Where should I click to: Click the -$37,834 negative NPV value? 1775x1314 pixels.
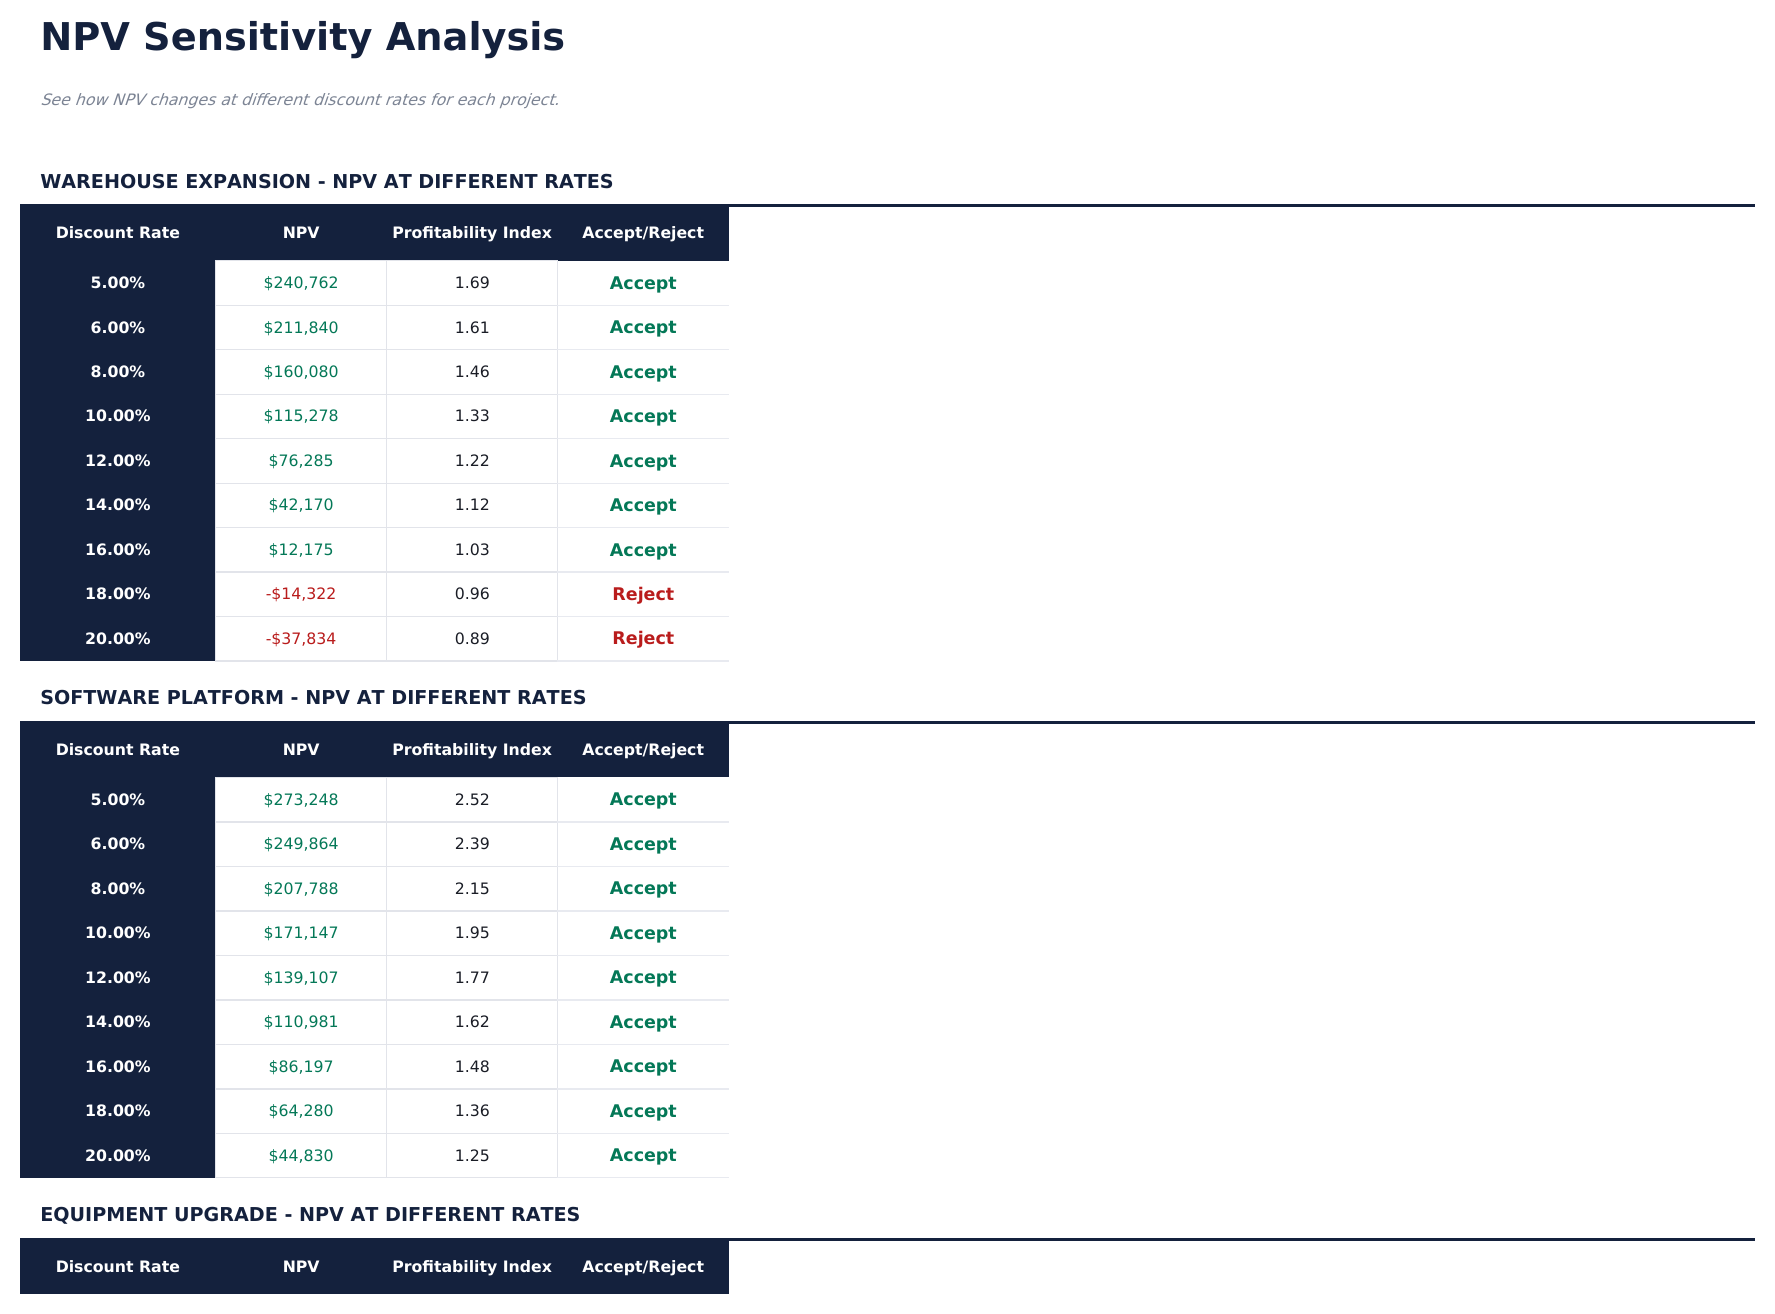(x=300, y=638)
